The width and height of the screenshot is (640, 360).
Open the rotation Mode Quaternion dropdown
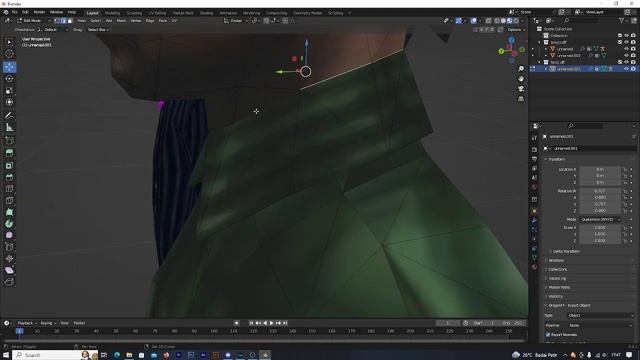pos(600,220)
